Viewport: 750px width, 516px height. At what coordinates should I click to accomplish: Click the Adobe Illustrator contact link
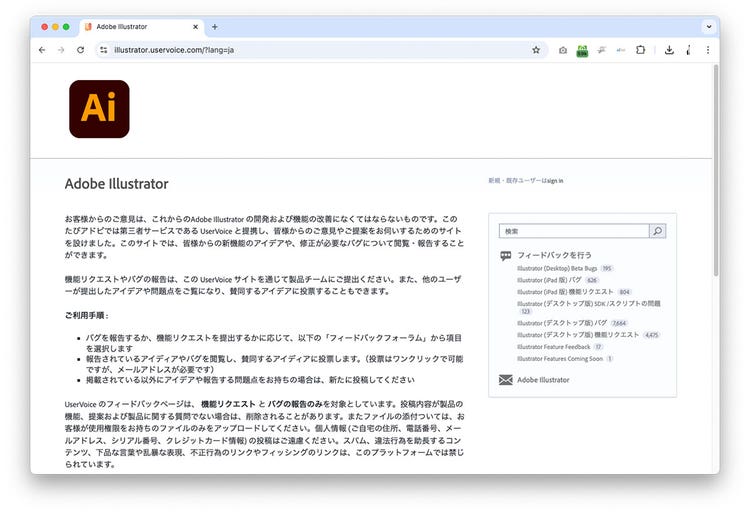(x=543, y=380)
